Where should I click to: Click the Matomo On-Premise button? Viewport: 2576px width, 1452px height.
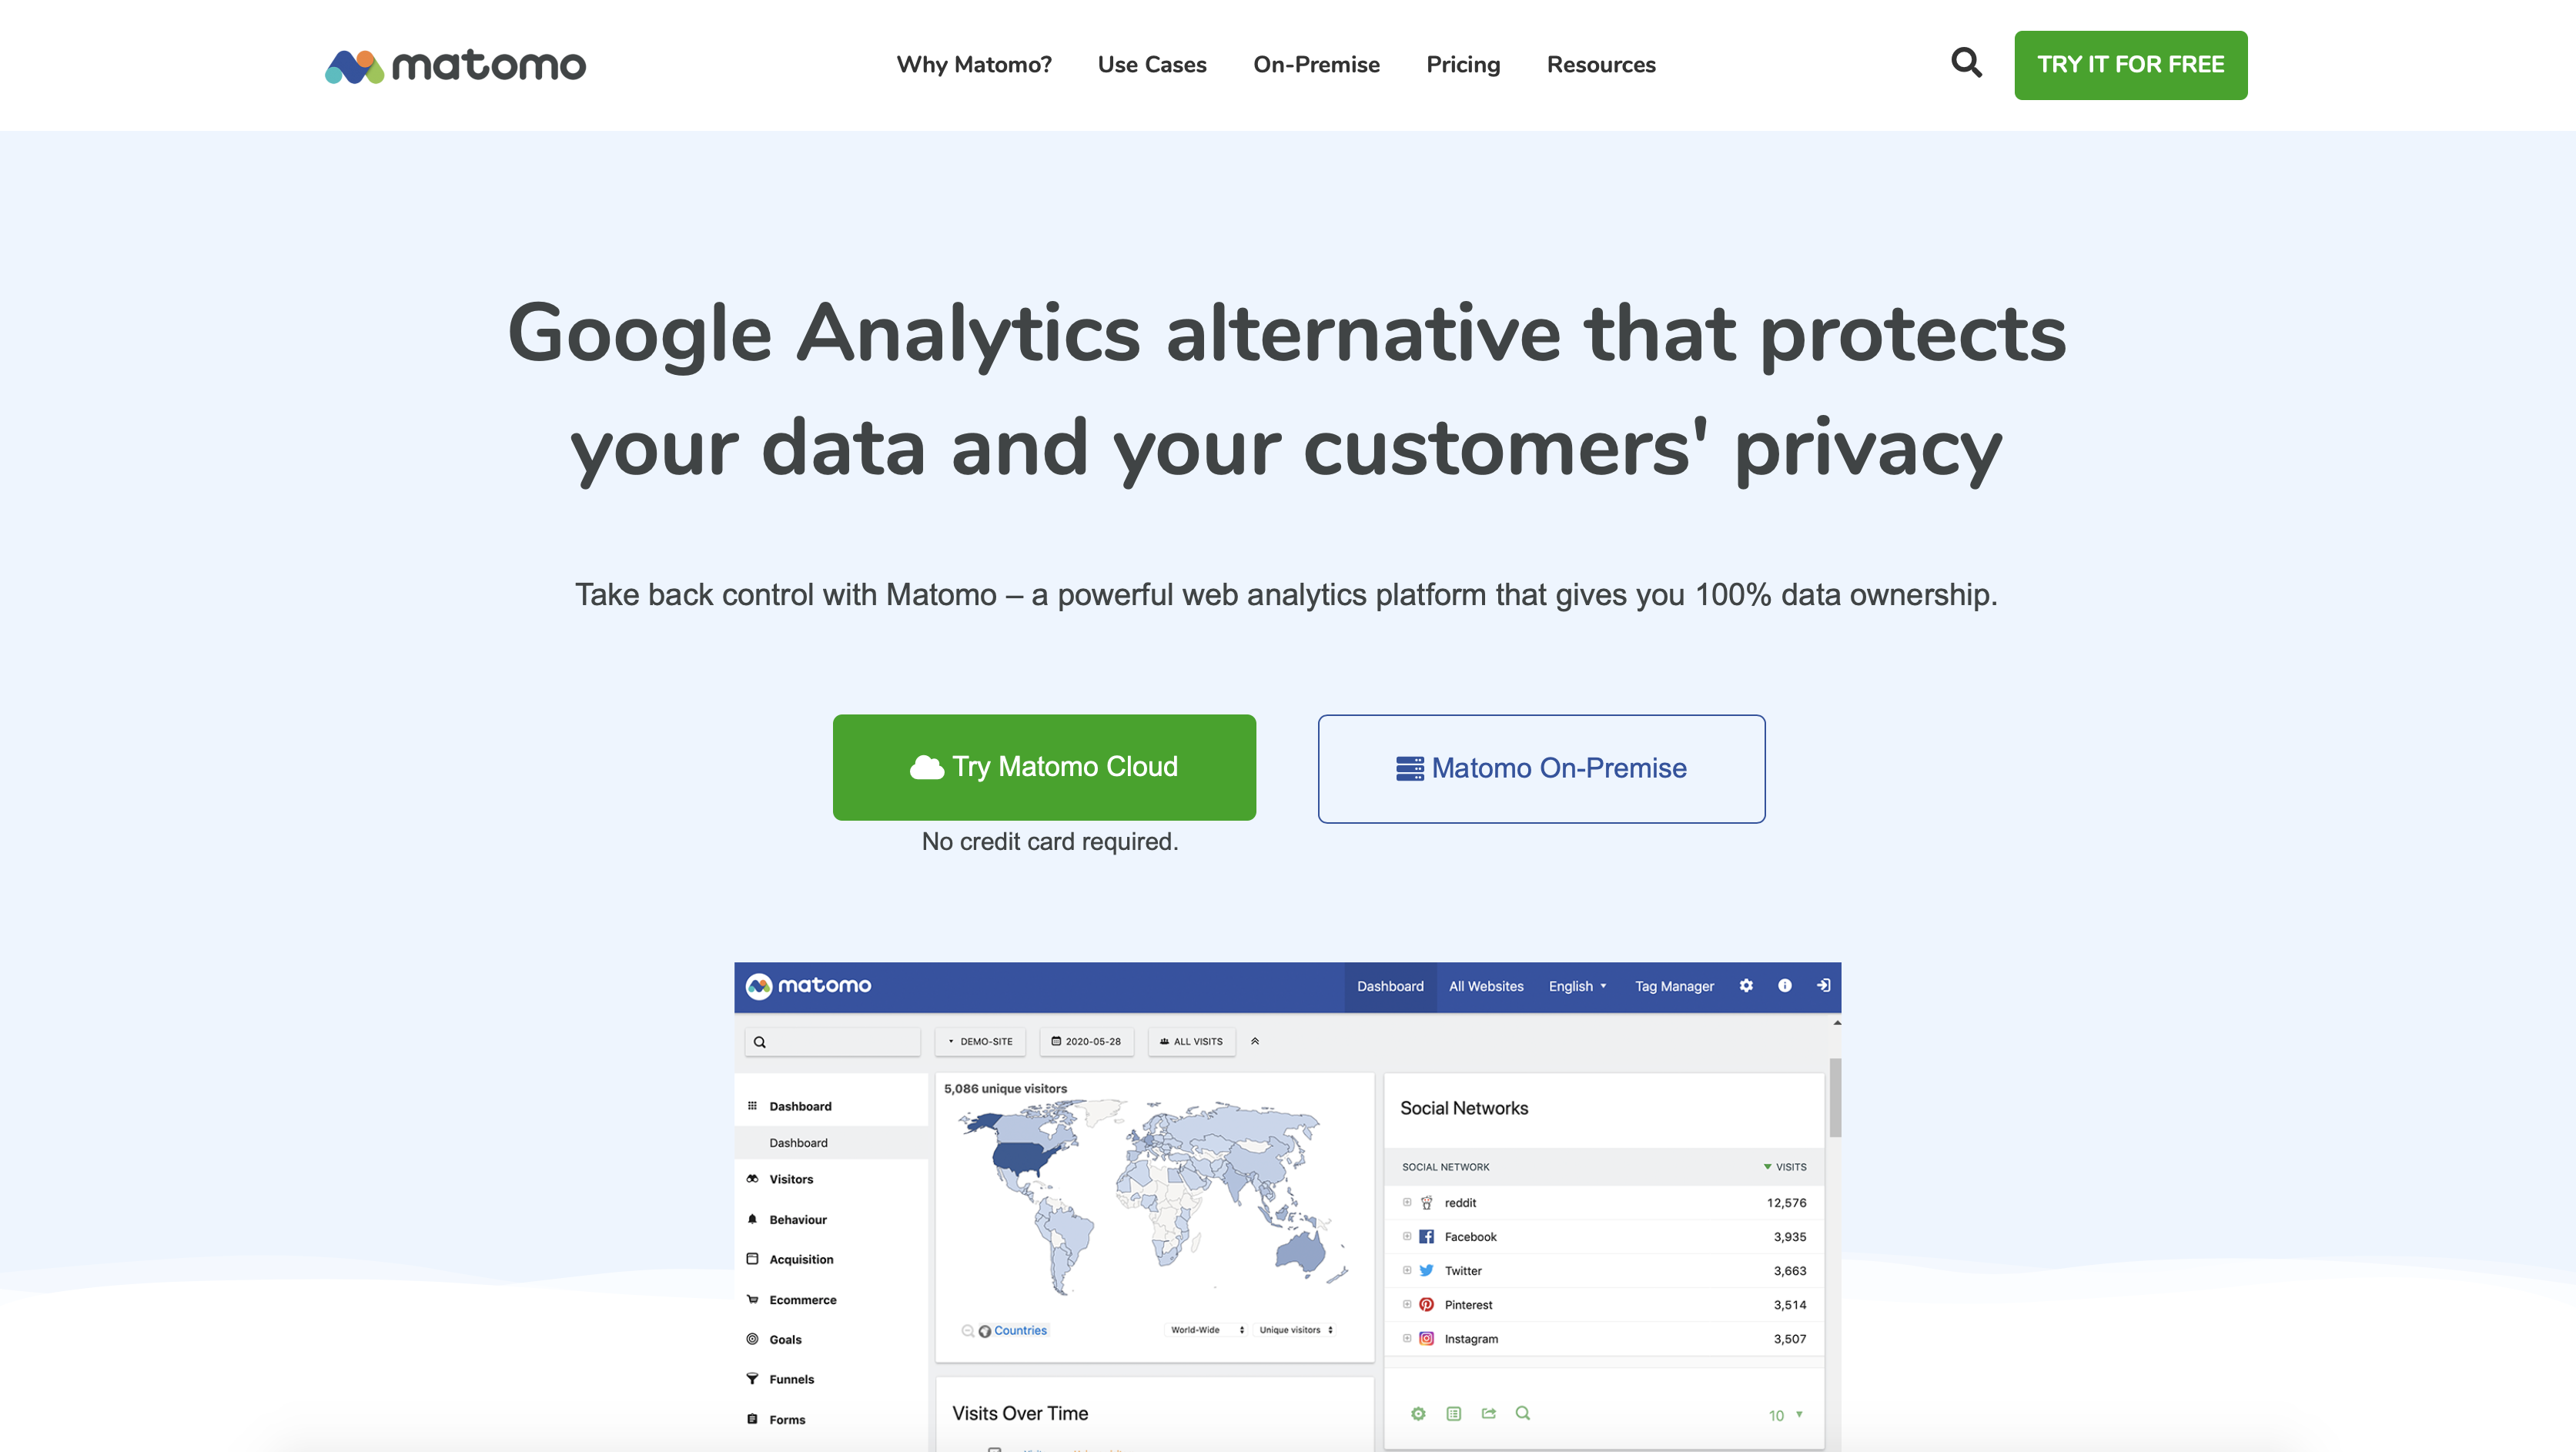click(x=1541, y=769)
